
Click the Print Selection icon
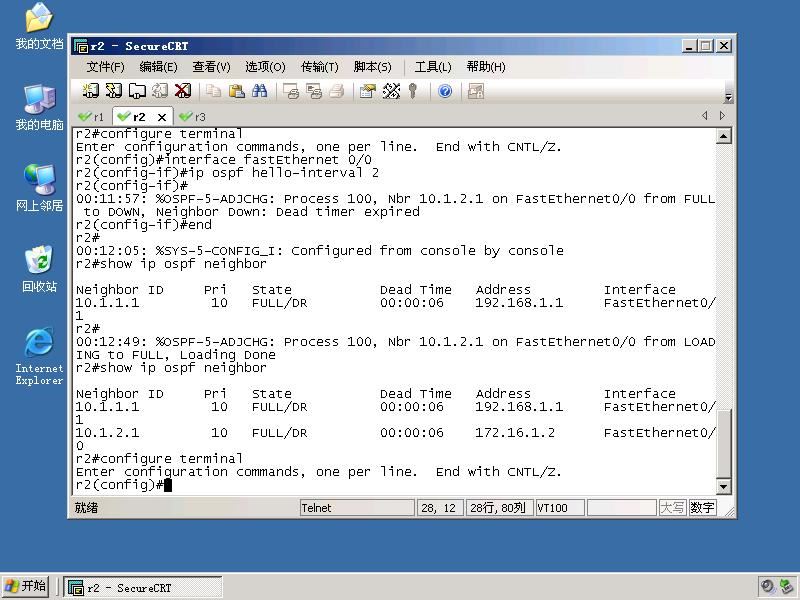314,91
